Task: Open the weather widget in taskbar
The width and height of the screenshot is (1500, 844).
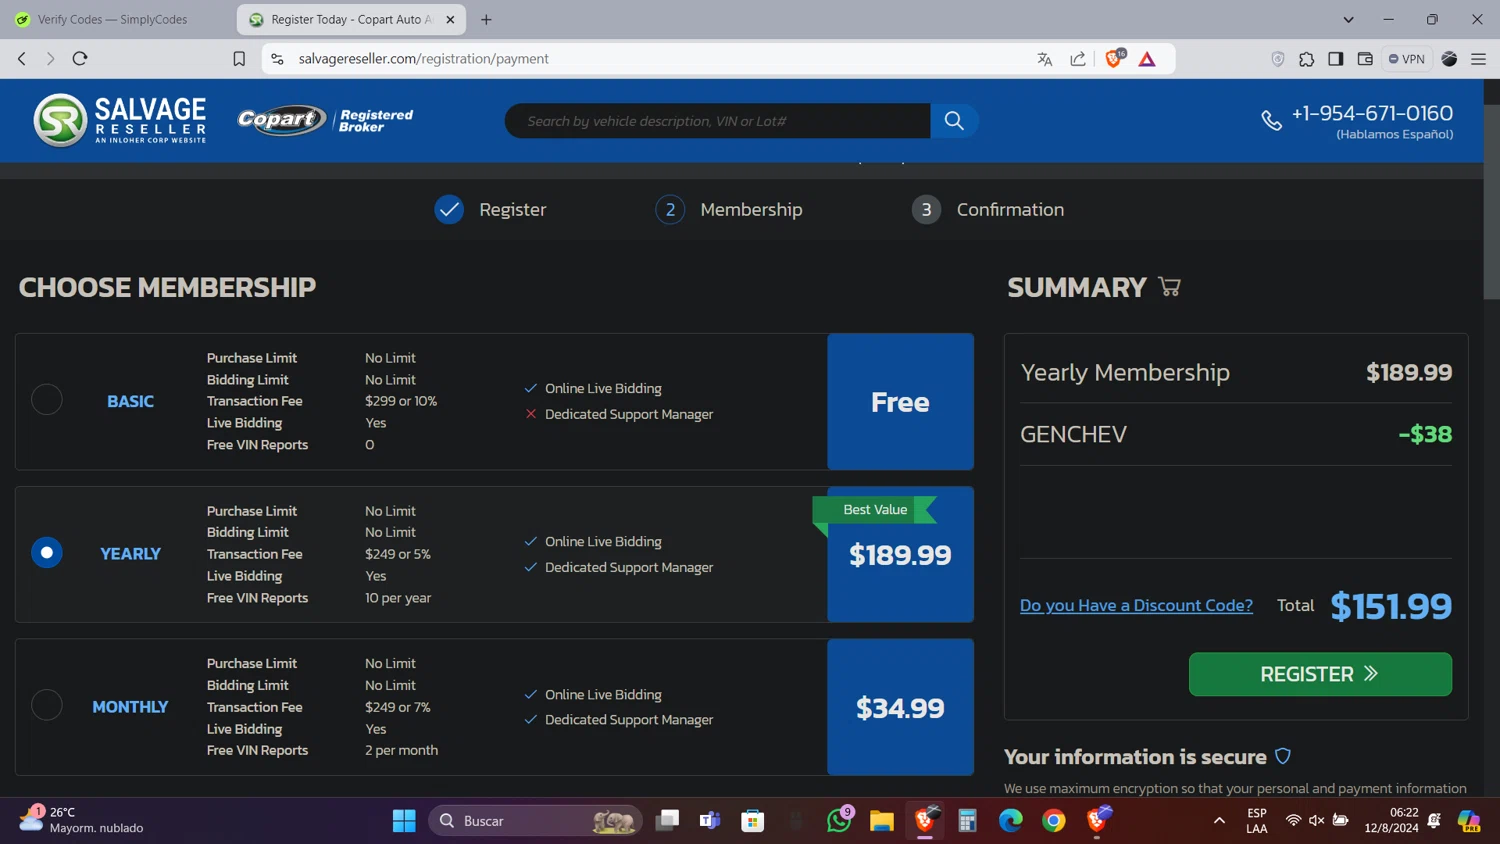Action: click(x=82, y=820)
